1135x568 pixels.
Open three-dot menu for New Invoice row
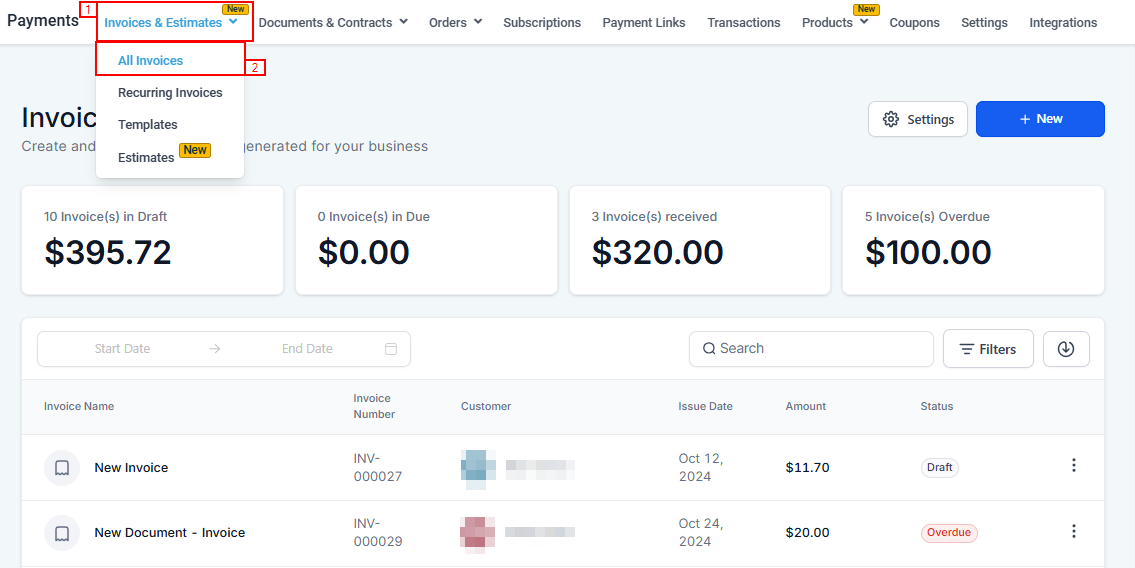[x=1073, y=466]
